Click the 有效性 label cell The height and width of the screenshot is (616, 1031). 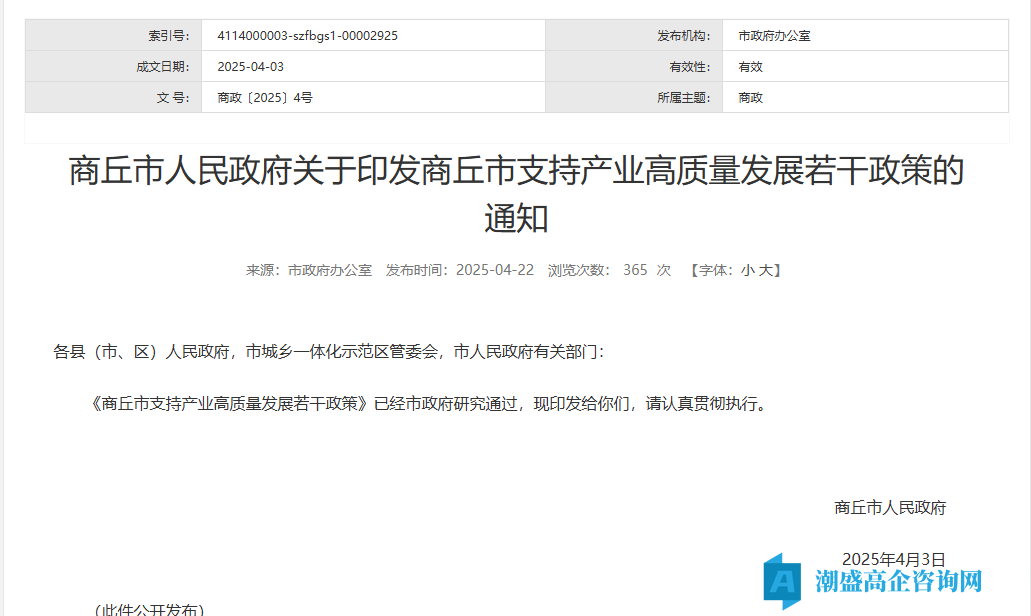click(635, 66)
